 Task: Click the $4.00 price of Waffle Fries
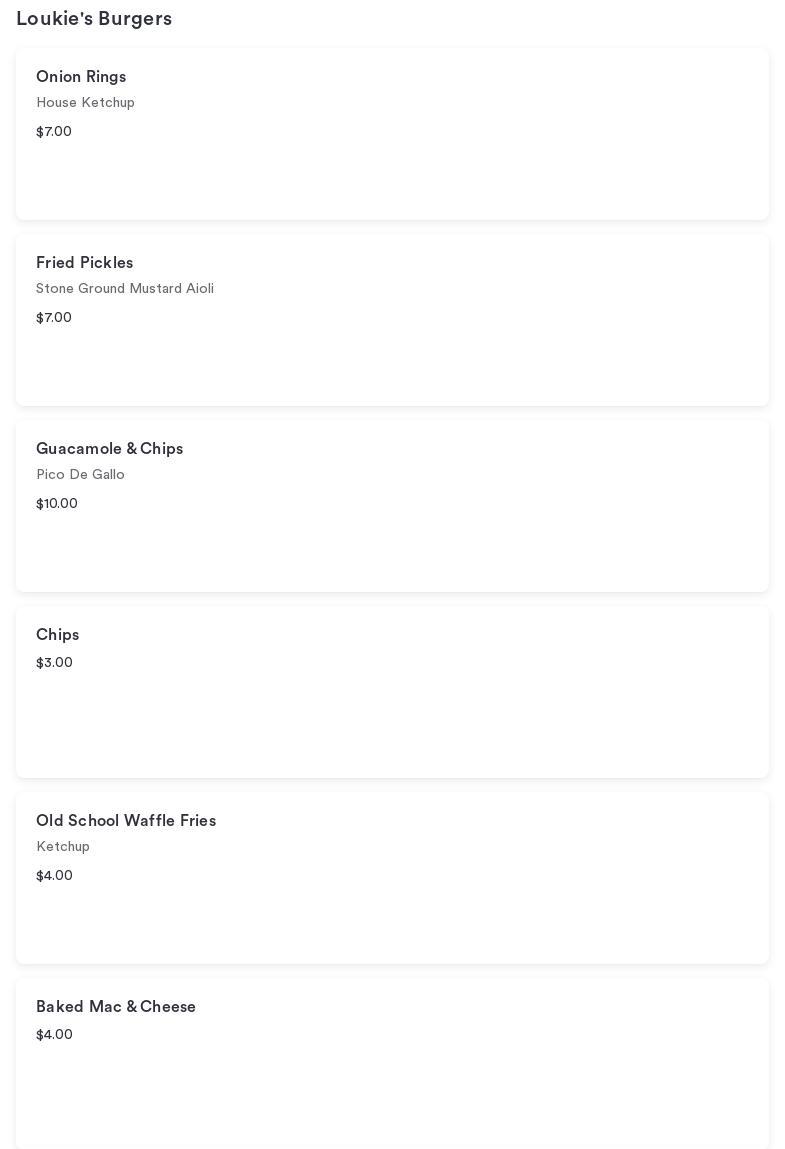pos(54,876)
